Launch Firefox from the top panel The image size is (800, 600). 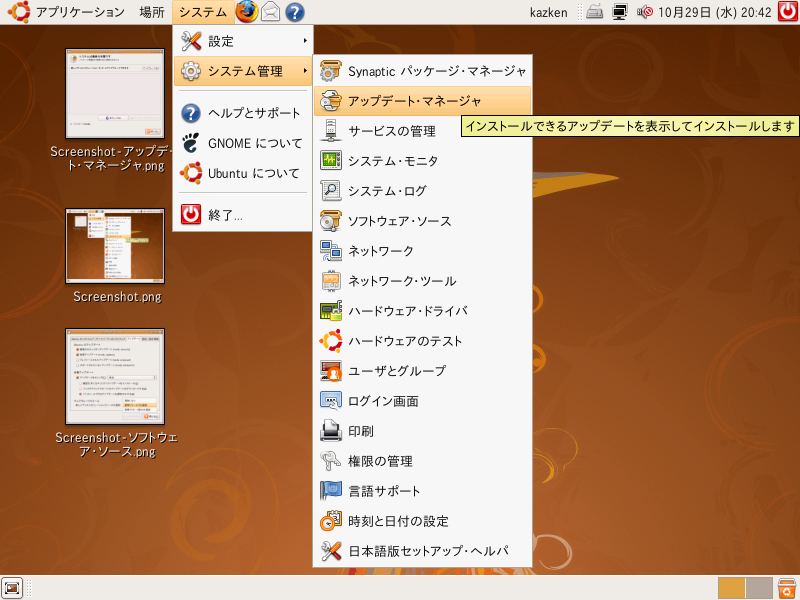tap(246, 12)
